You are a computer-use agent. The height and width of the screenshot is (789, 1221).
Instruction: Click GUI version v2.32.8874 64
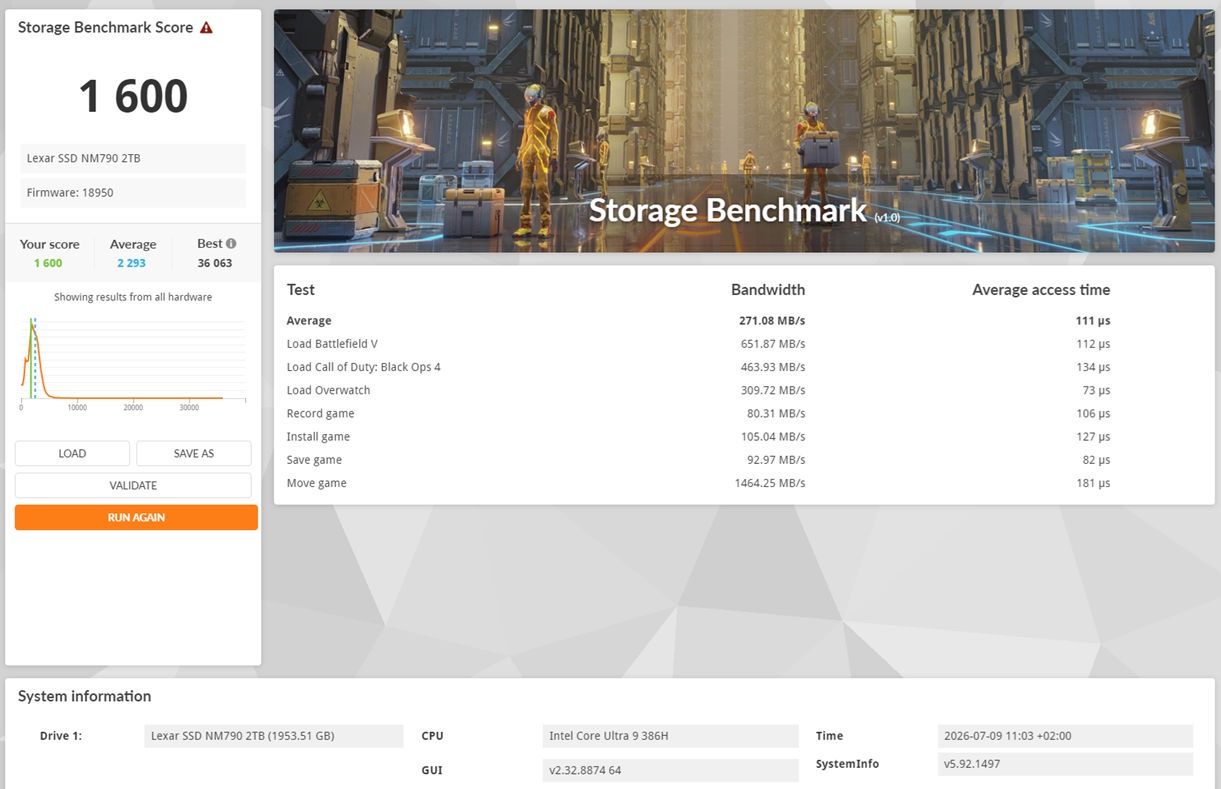tap(670, 770)
